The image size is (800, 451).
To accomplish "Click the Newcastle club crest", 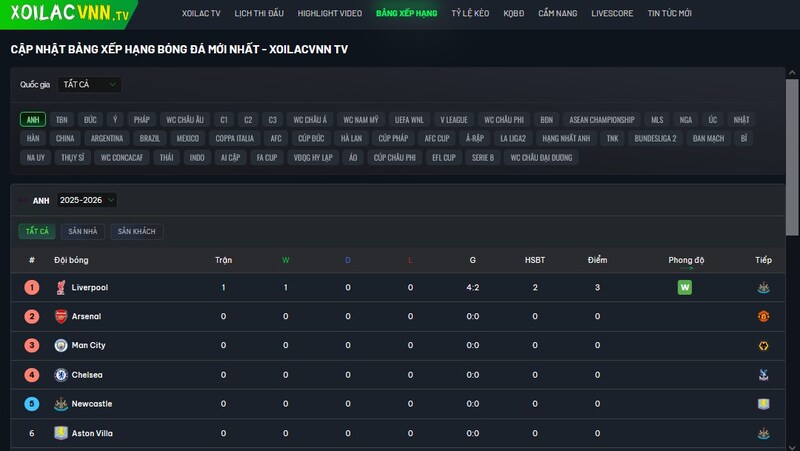I will tap(61, 404).
